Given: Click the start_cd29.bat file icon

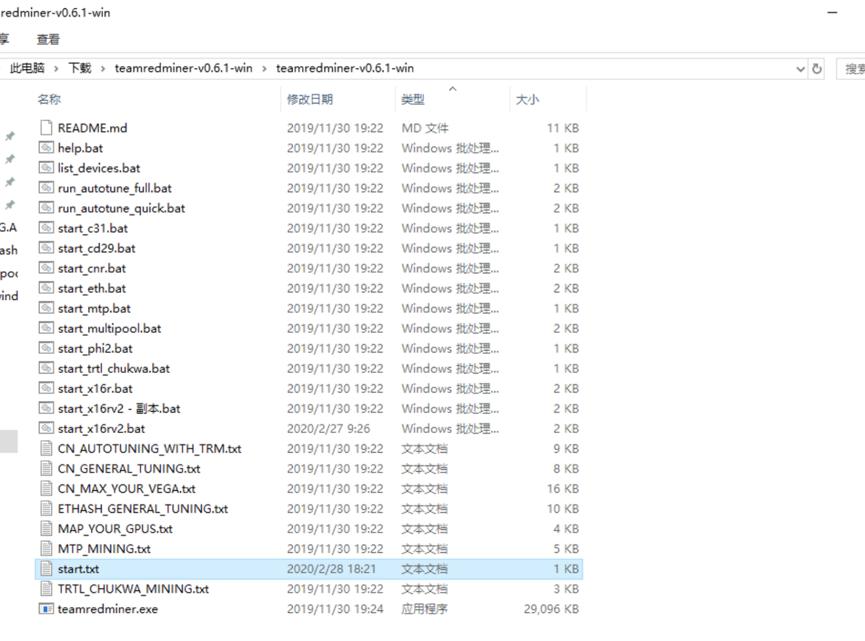Looking at the screenshot, I should (46, 248).
